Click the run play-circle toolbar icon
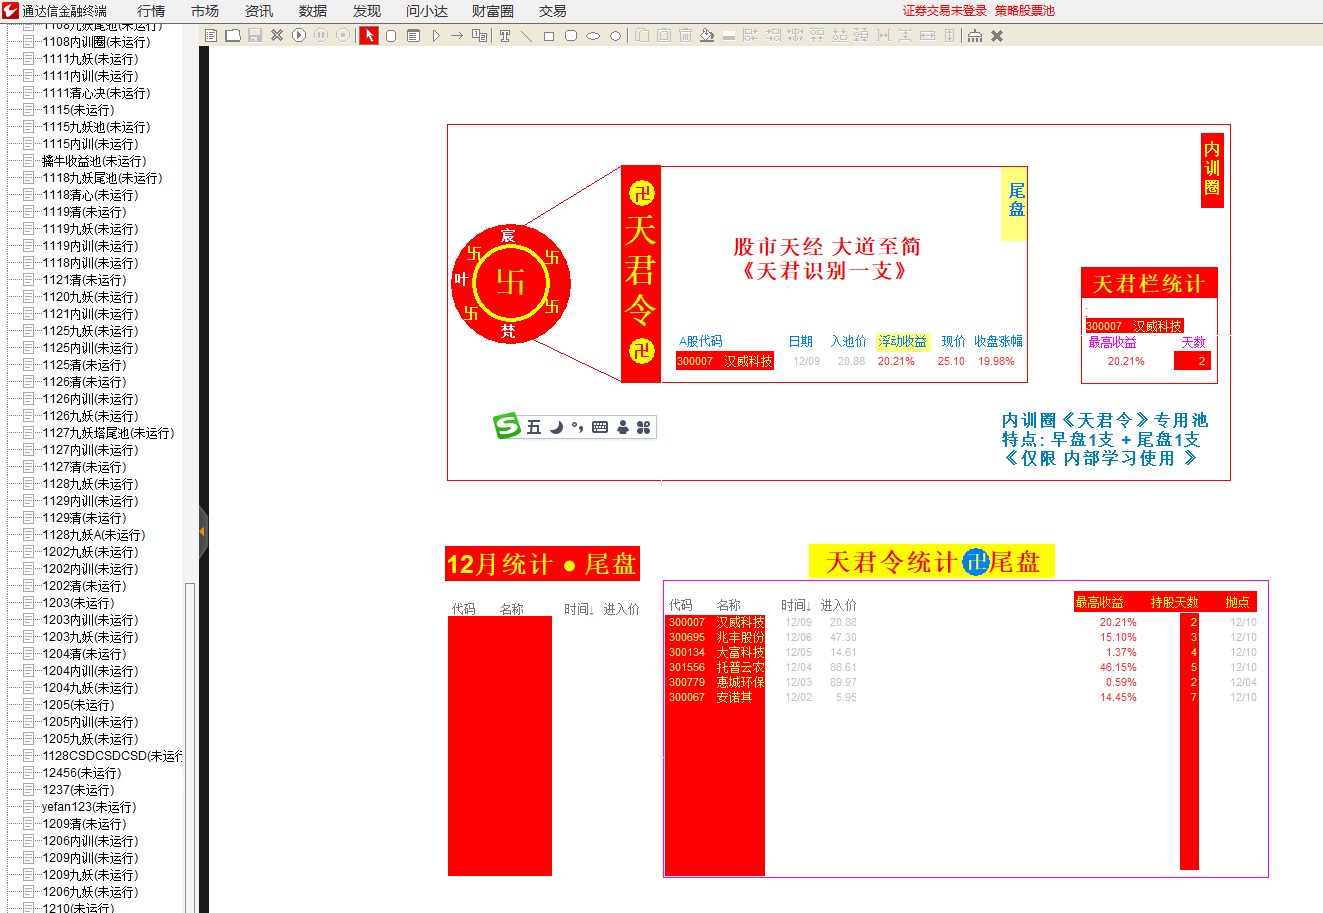Image resolution: width=1323 pixels, height=913 pixels. pyautogui.click(x=299, y=36)
